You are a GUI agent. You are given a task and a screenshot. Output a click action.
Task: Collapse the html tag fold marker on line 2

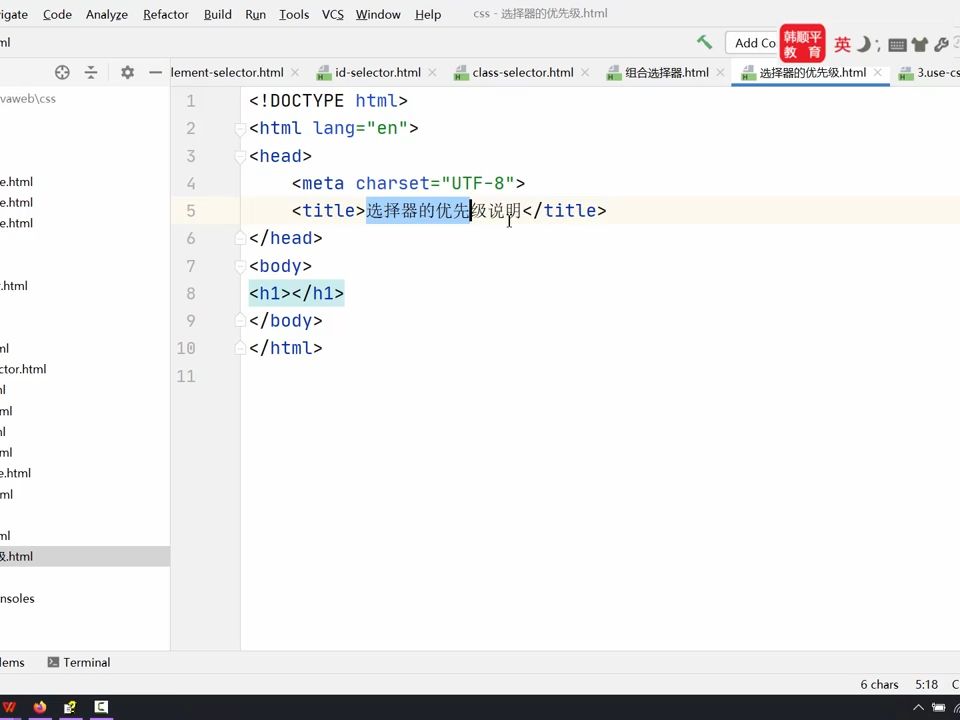click(x=240, y=129)
